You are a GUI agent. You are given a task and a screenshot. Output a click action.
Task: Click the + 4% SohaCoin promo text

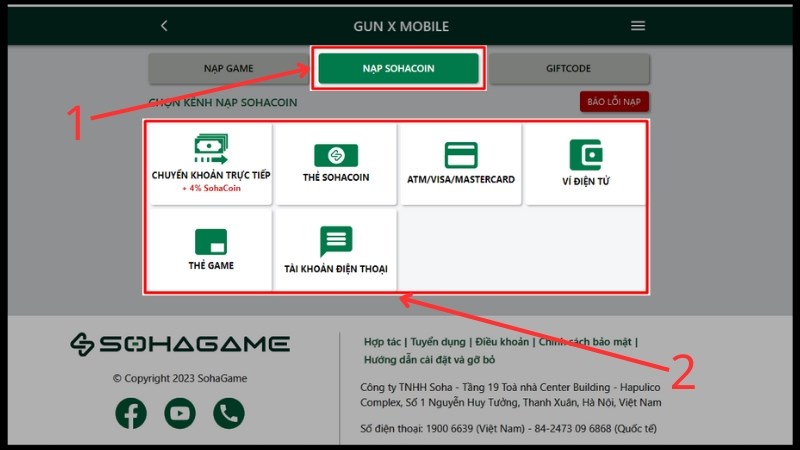(x=211, y=188)
